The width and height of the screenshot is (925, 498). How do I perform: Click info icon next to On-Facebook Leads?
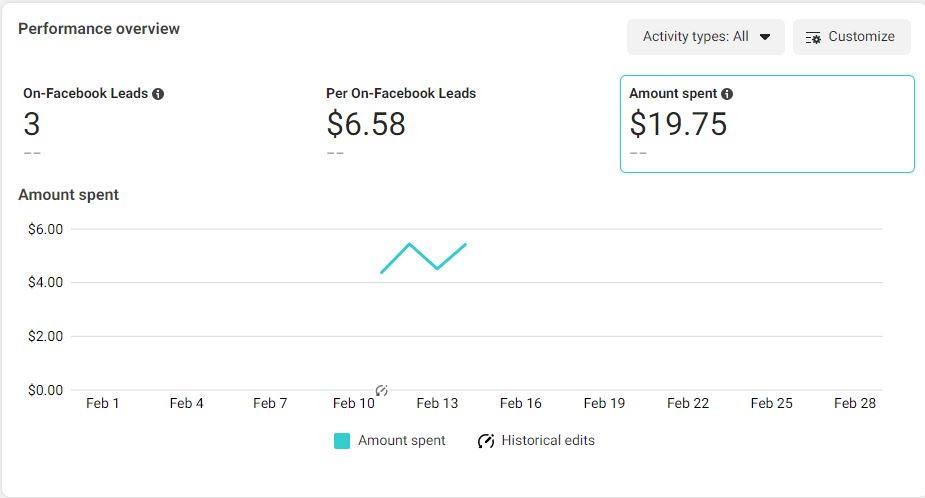[158, 94]
